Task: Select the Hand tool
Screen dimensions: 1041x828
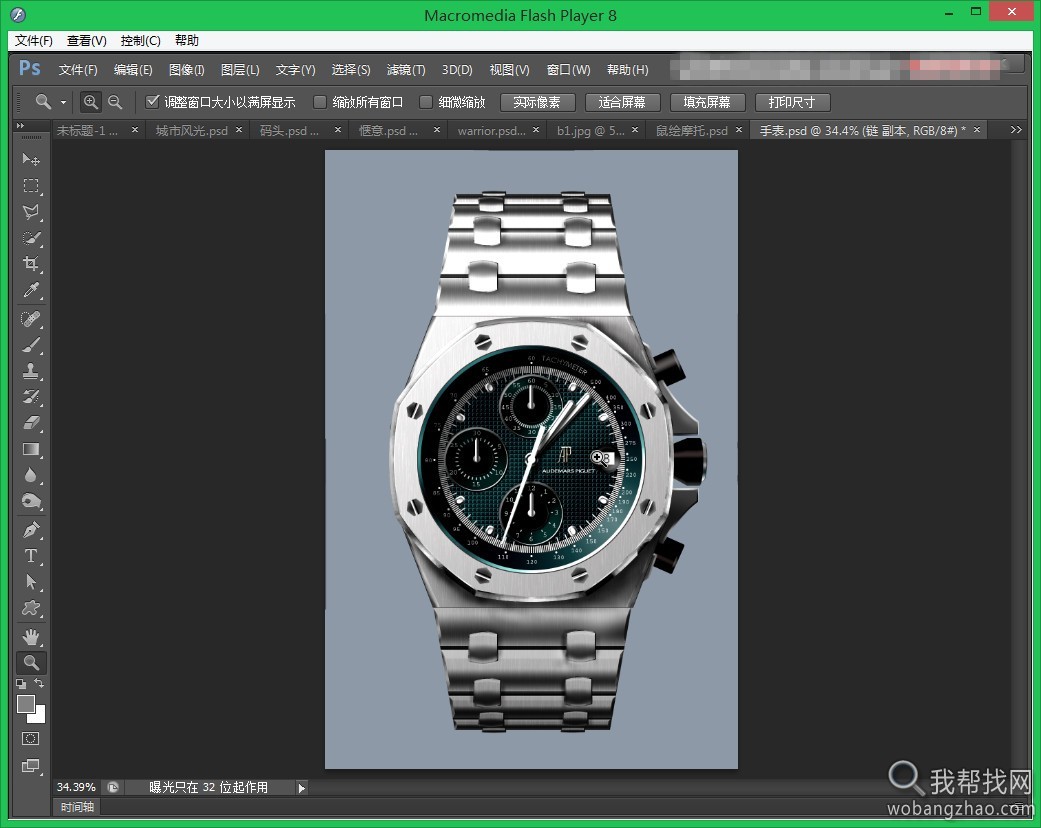Action: pos(31,637)
